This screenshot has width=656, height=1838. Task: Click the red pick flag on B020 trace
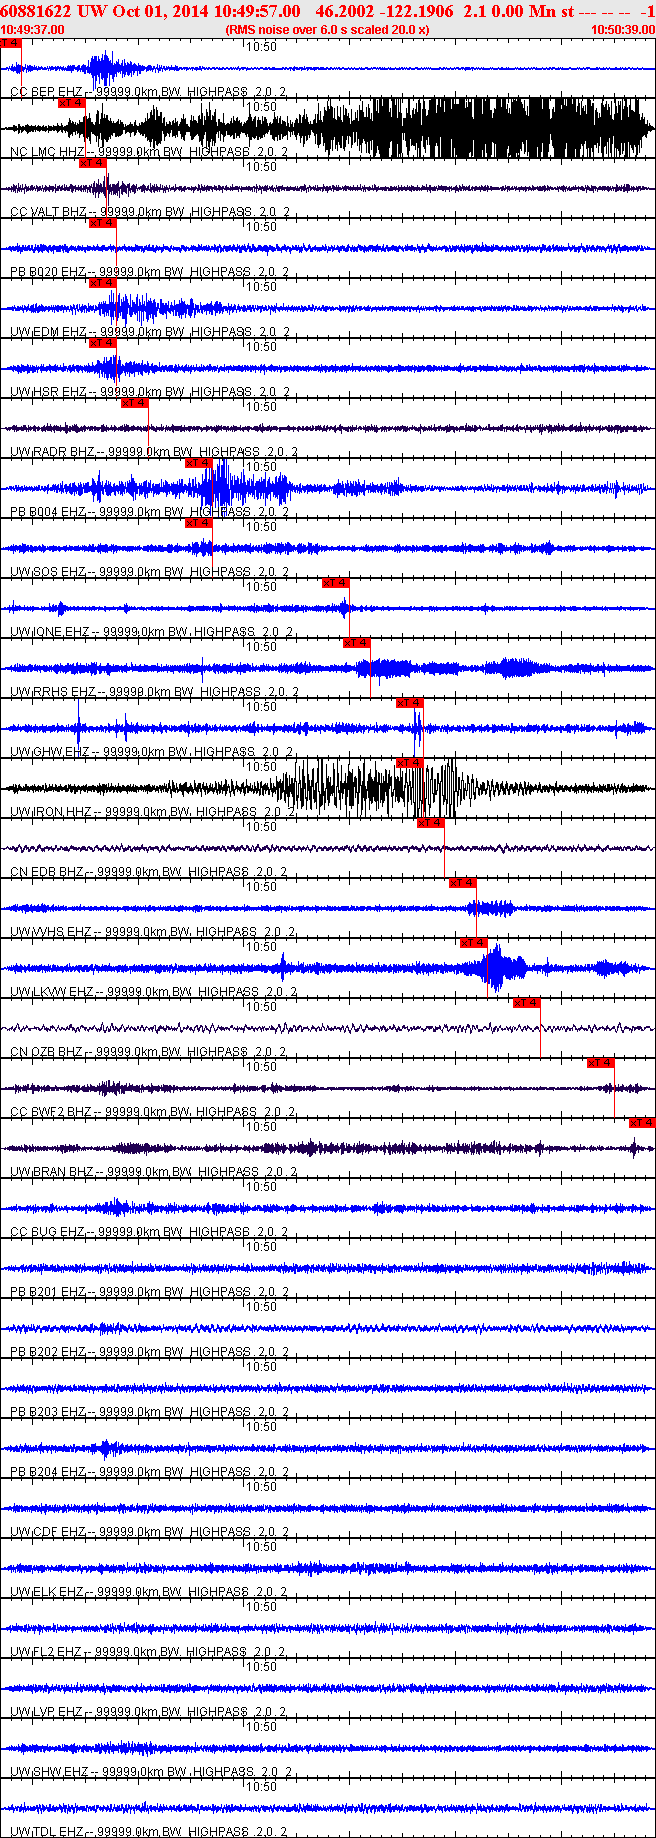pyautogui.click(x=102, y=223)
